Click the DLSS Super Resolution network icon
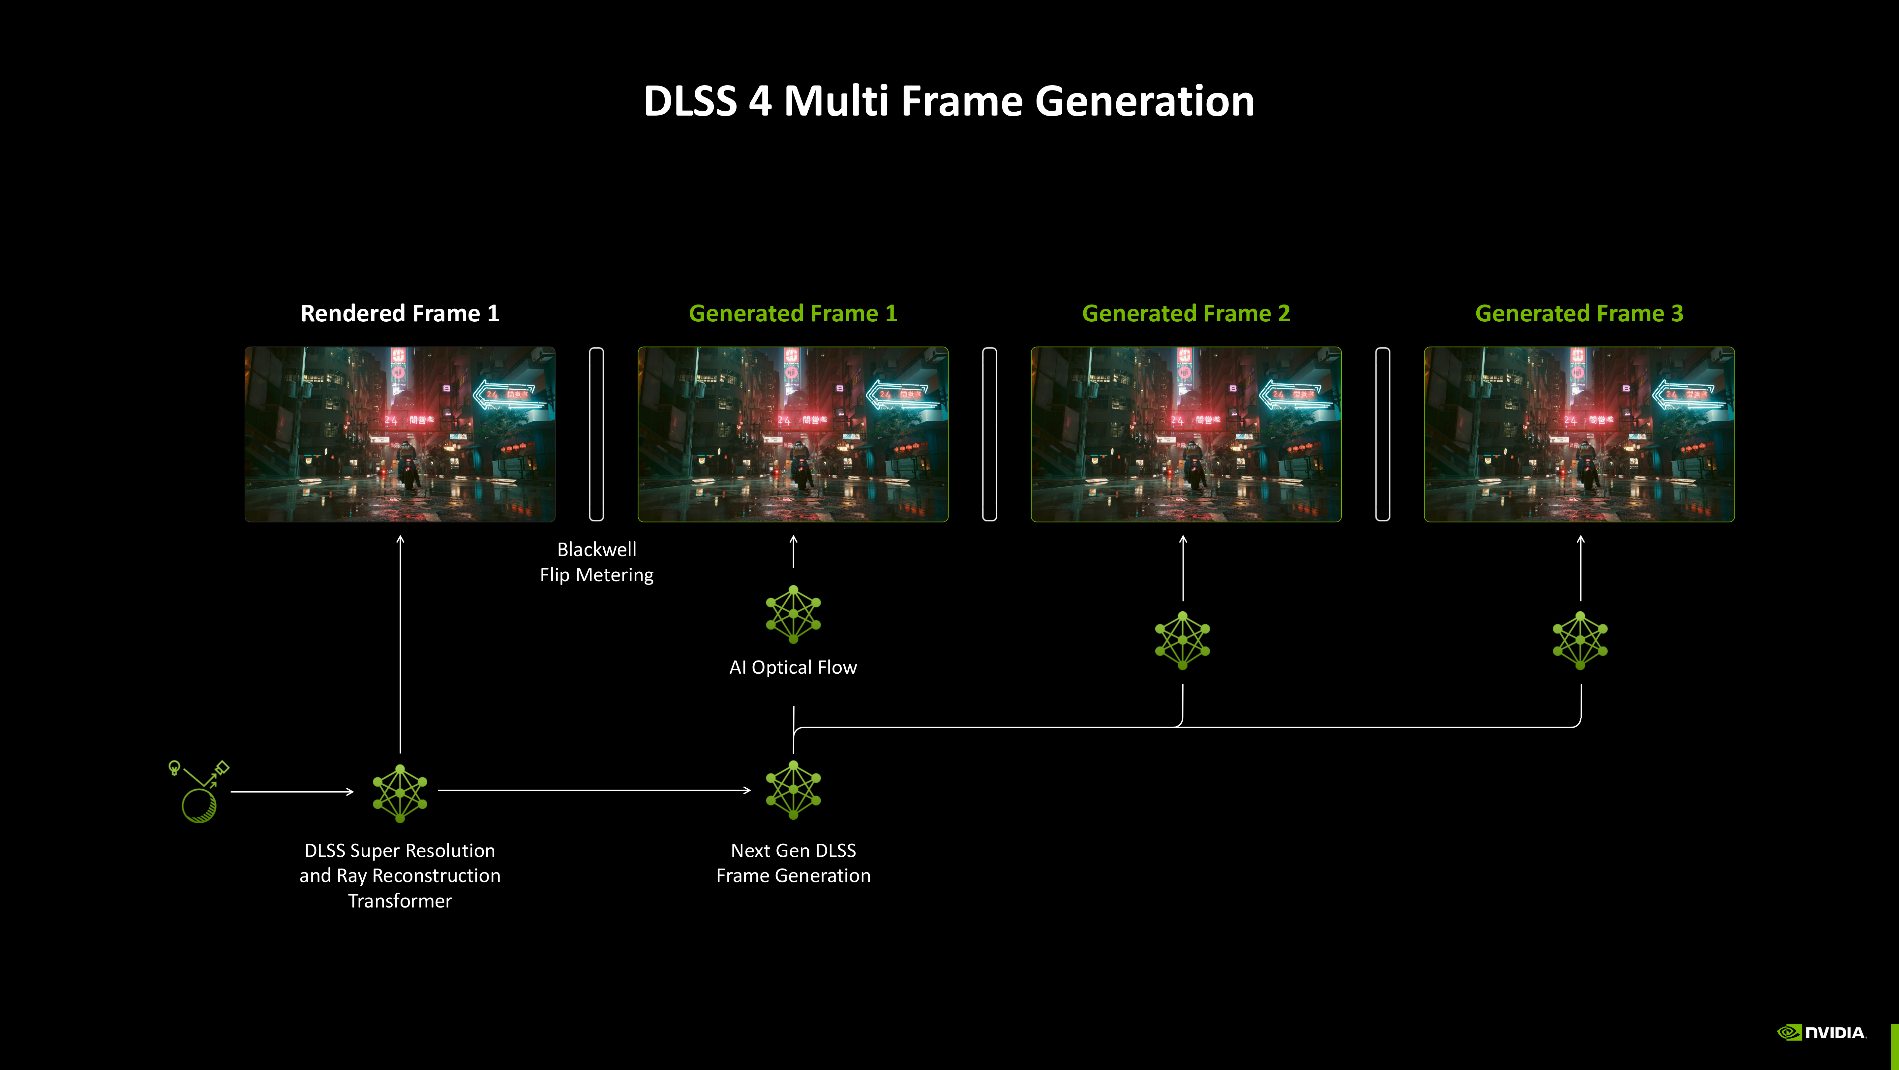1899x1070 pixels. [400, 792]
